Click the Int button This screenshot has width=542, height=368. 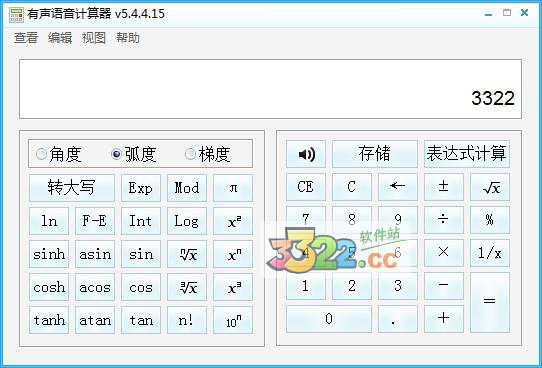tap(141, 221)
